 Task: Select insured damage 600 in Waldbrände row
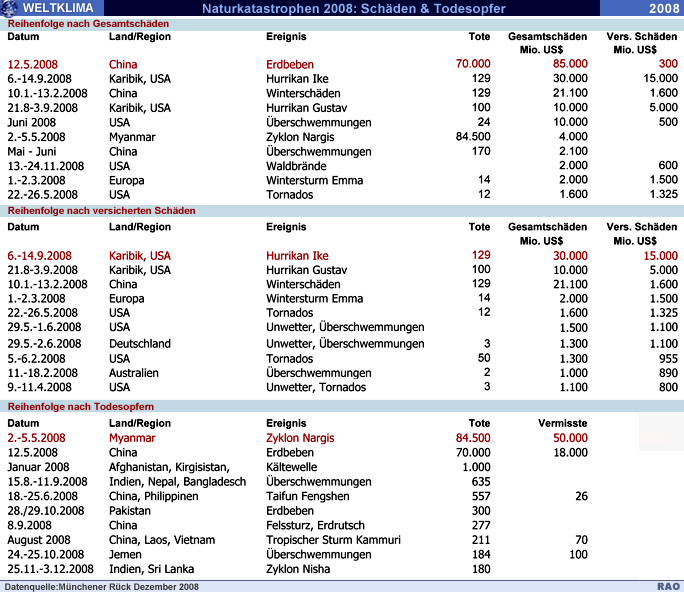668,165
